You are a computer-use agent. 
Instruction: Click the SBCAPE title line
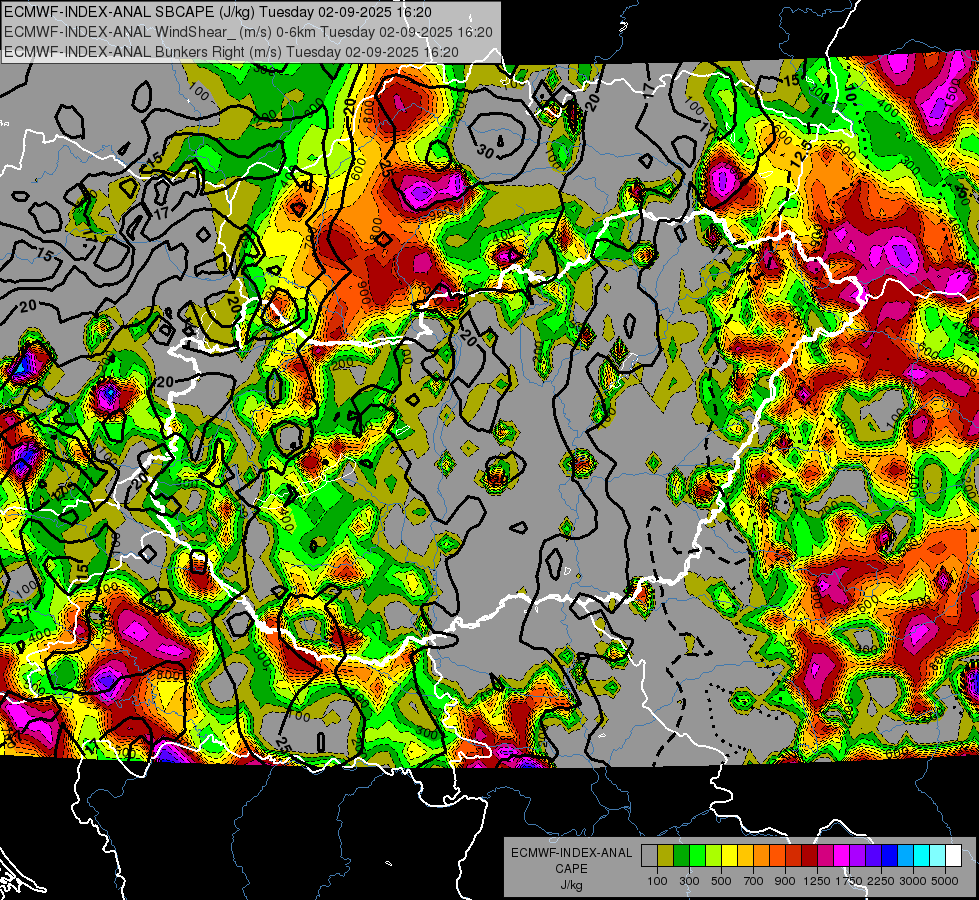217,12
